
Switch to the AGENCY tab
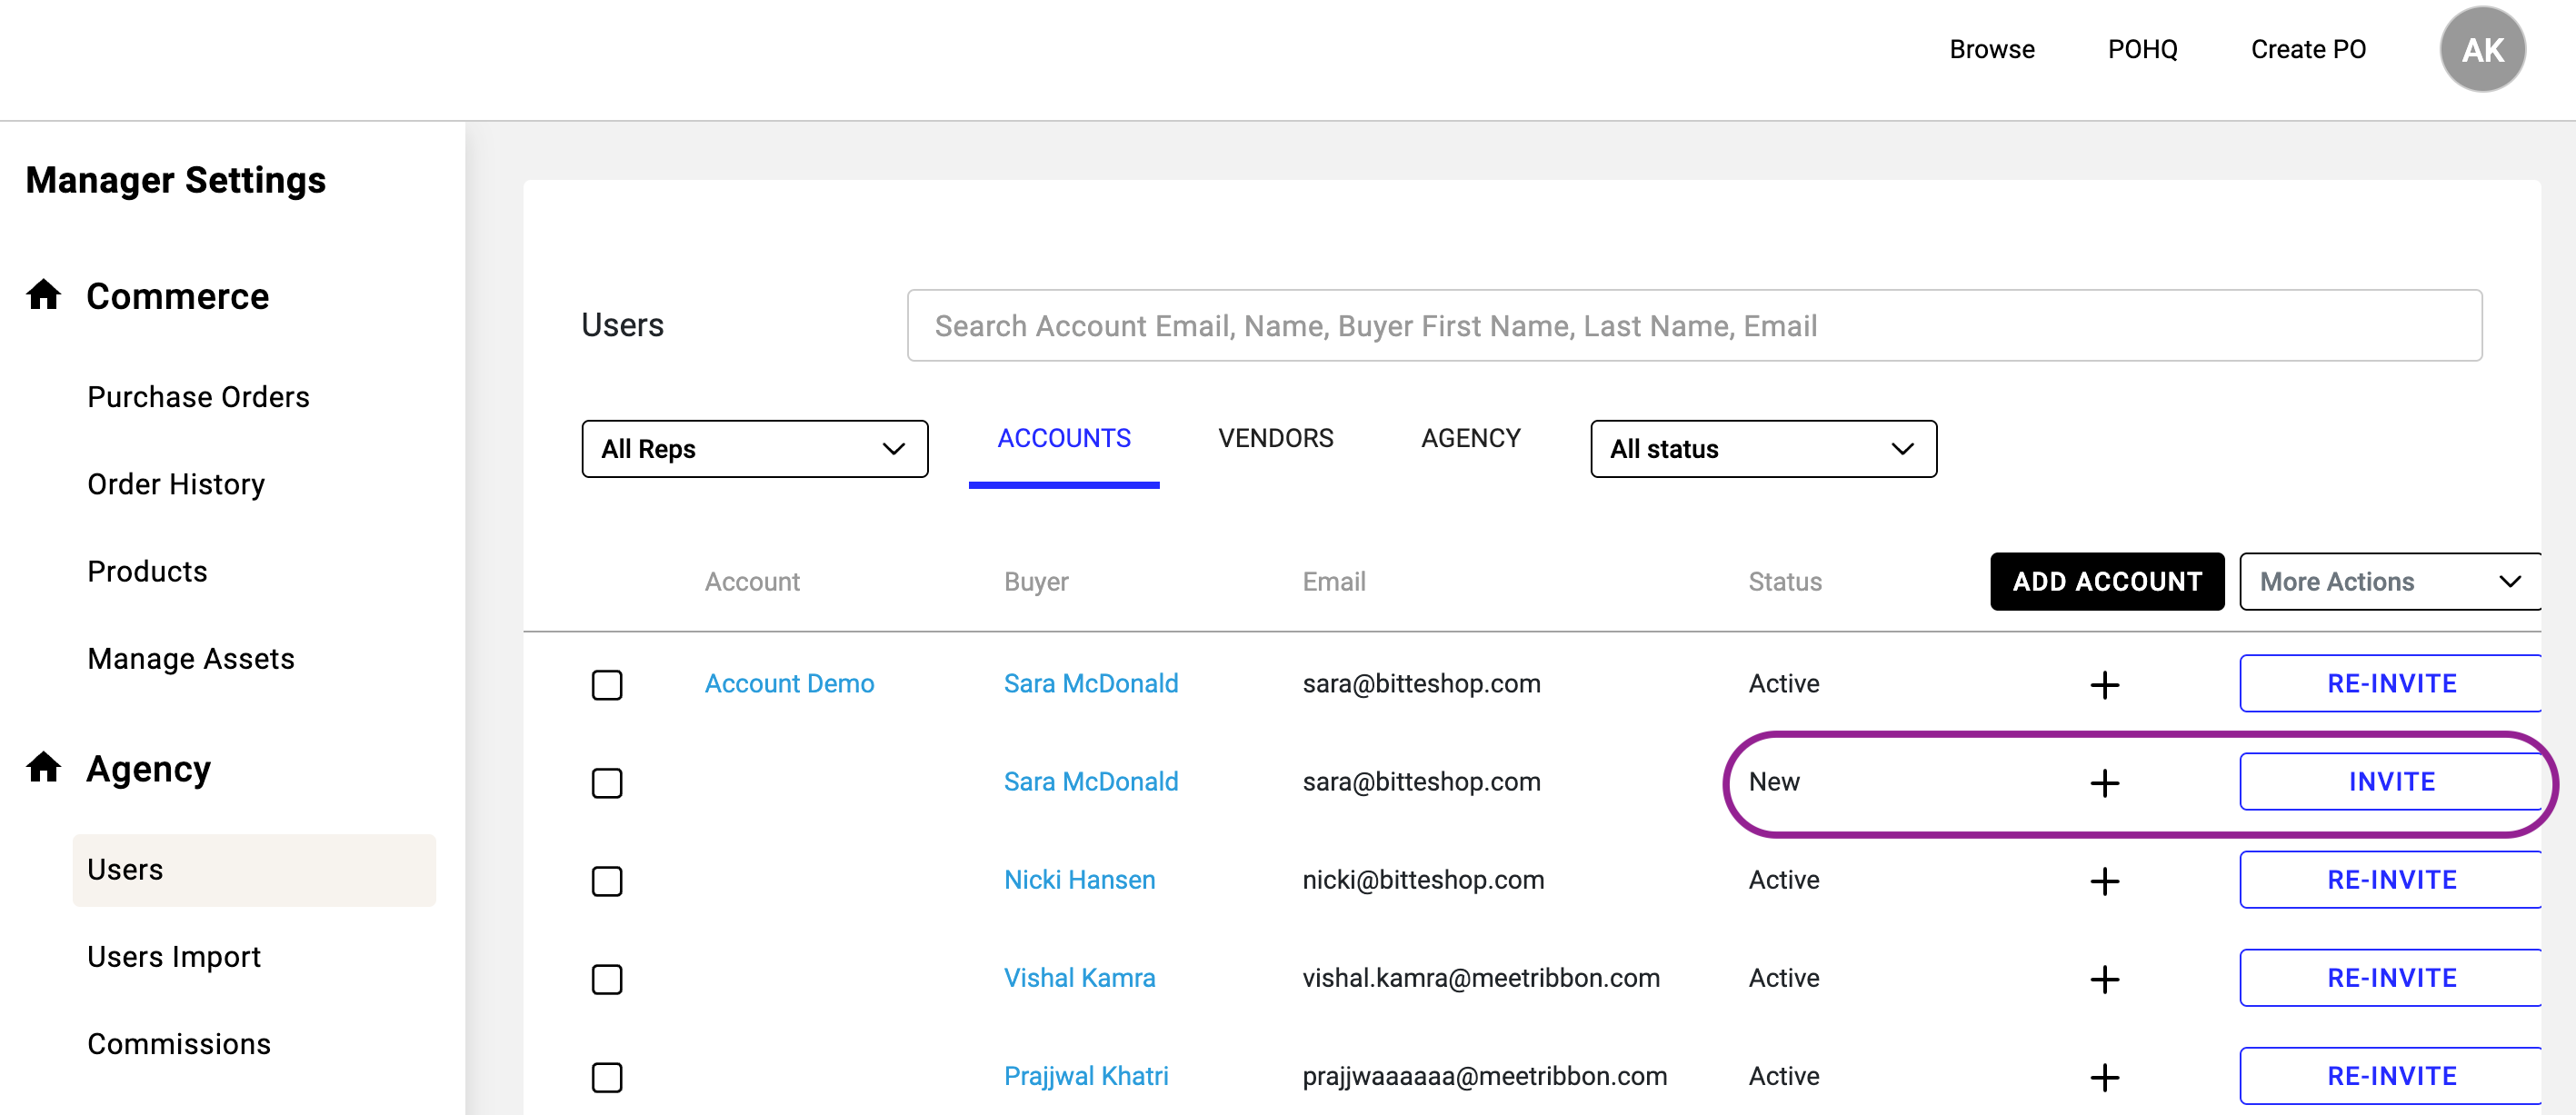point(1471,437)
